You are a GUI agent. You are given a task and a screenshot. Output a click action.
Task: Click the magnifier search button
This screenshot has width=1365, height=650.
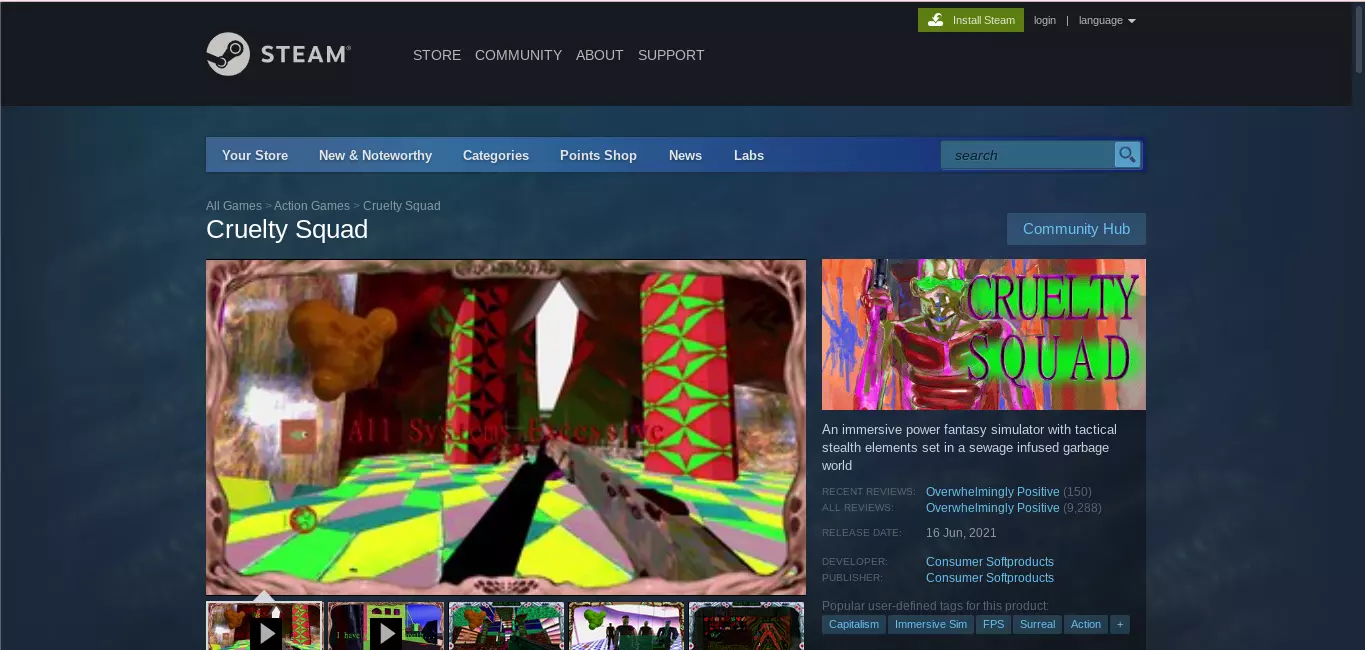click(1127, 155)
